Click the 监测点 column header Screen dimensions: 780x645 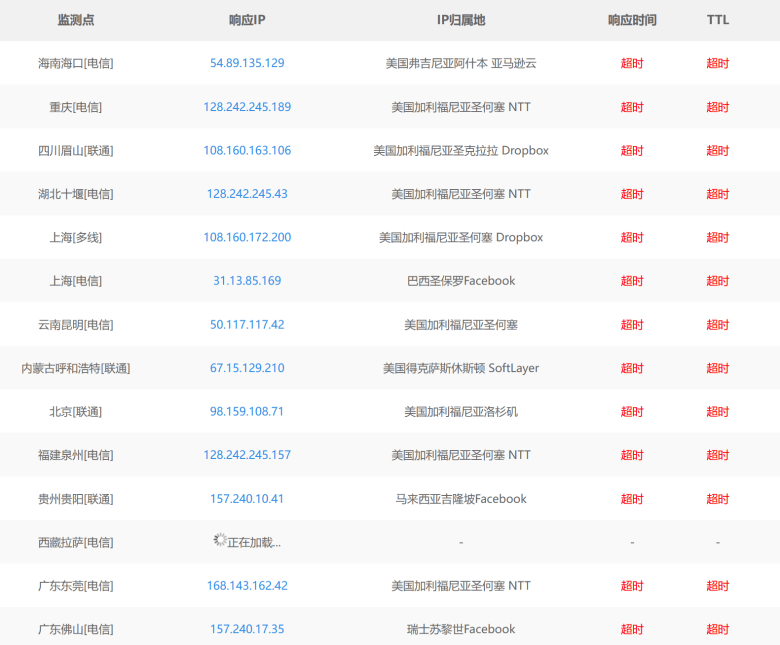[x=76, y=20]
